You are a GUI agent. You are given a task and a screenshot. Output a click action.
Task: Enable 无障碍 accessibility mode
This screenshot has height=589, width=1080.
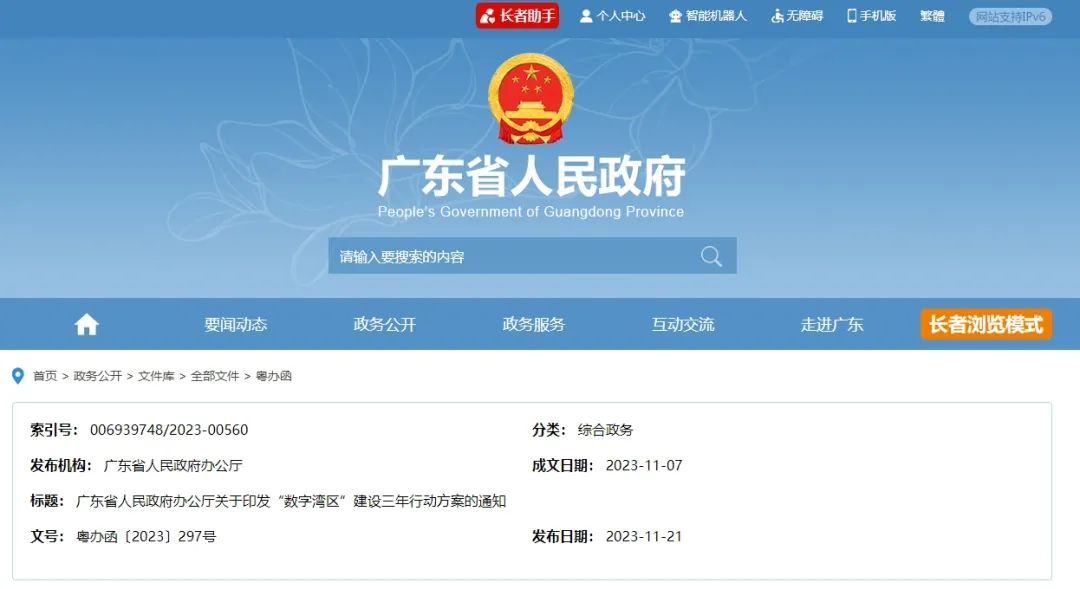click(797, 16)
